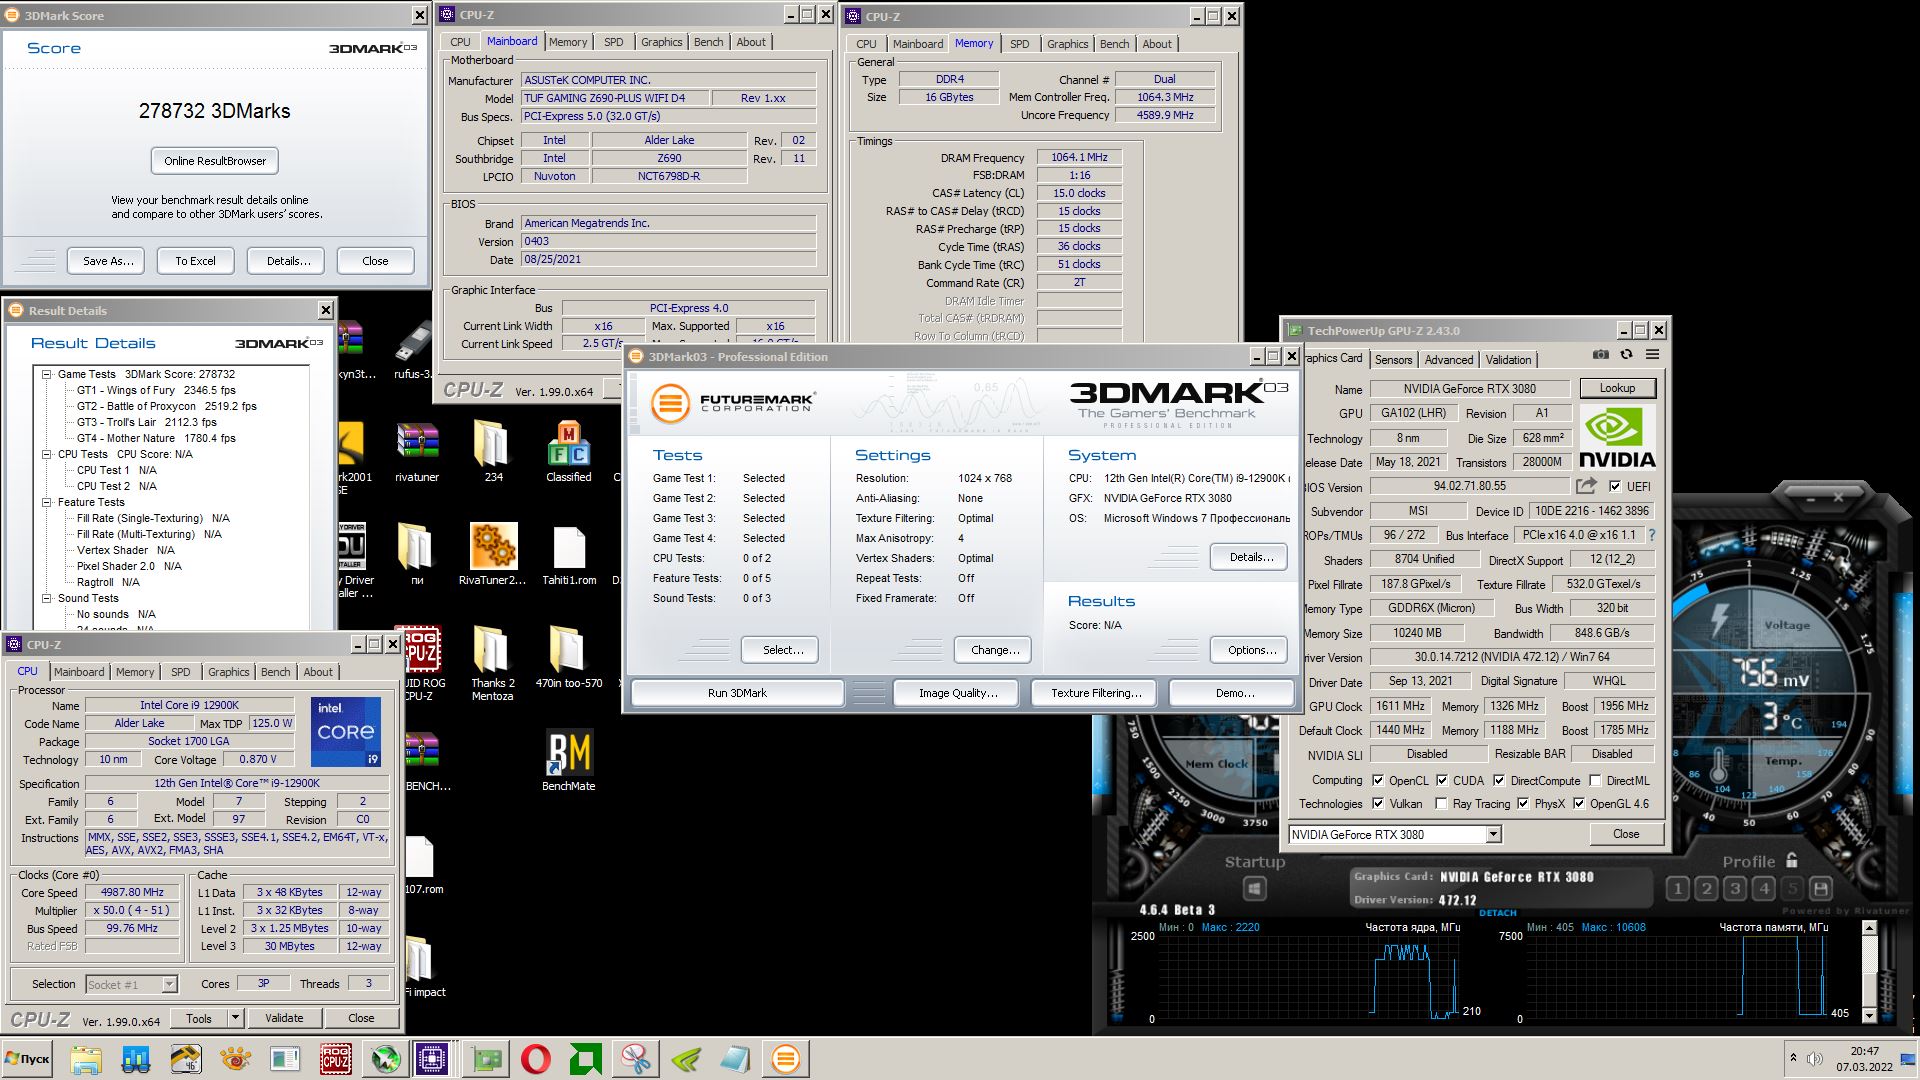1920x1080 pixels.
Task: Select Afterburner profile slot 4
Action: click(x=1764, y=888)
